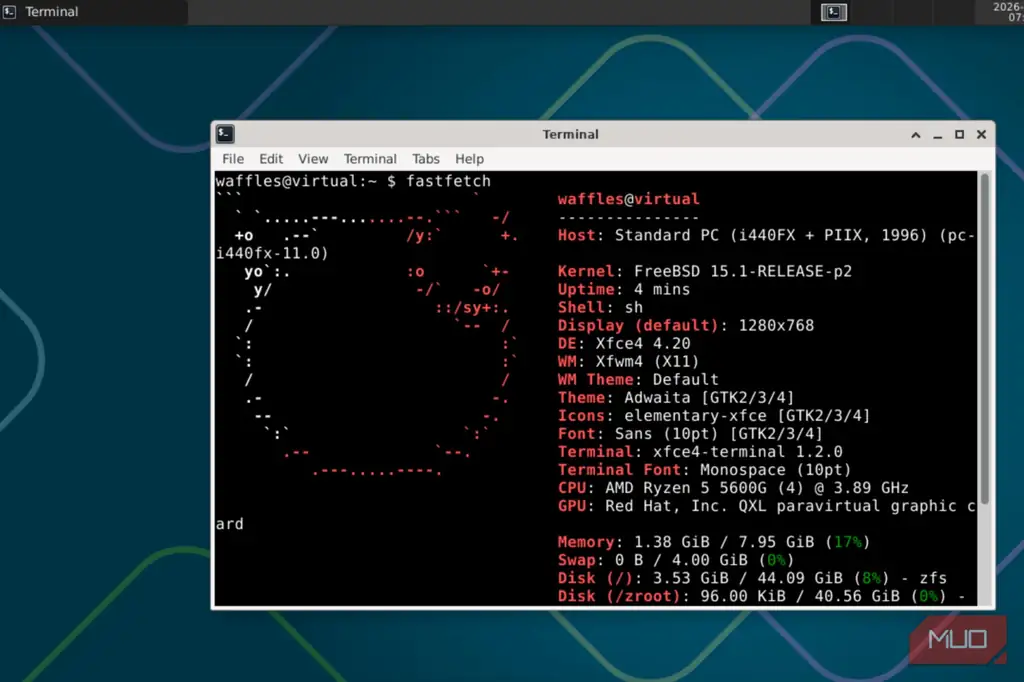
Task: Click the 'WM Theme: Default' line
Action: (638, 380)
